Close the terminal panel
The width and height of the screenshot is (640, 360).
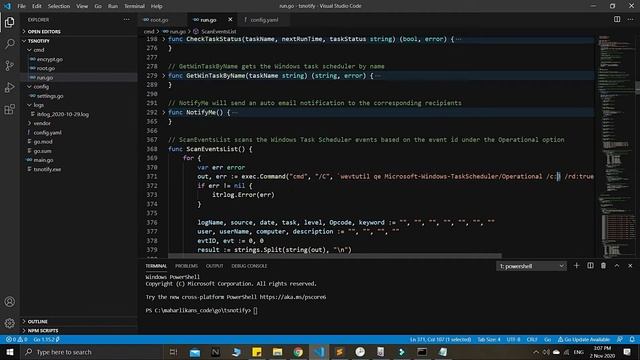pos(630,266)
